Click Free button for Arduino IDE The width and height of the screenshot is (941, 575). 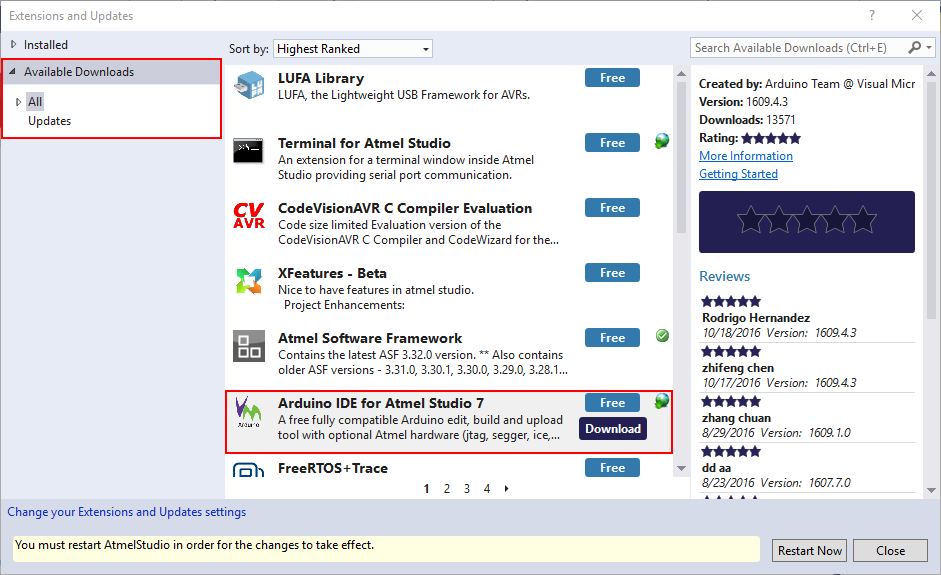612,403
